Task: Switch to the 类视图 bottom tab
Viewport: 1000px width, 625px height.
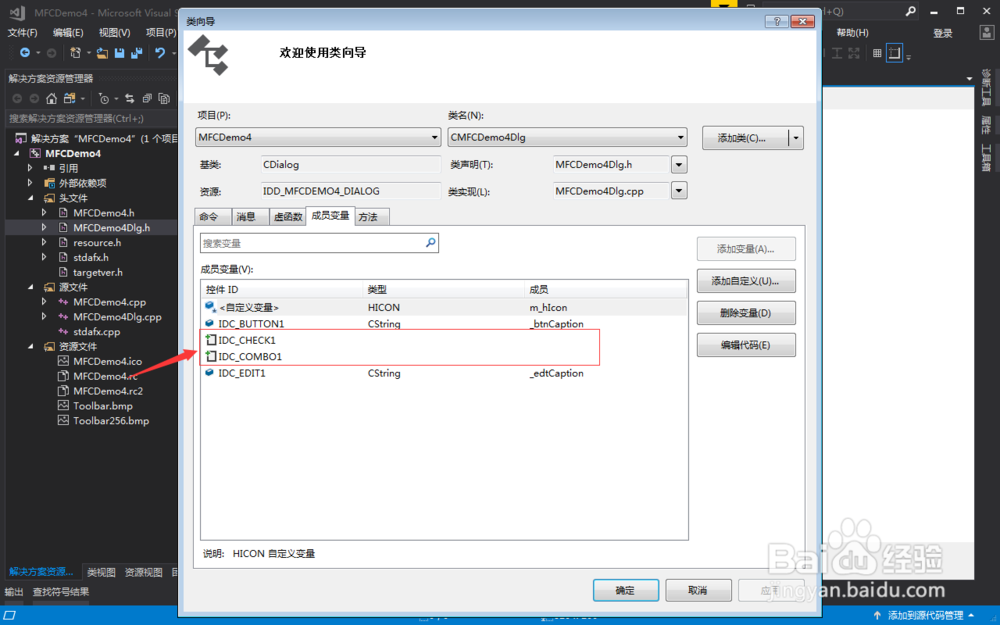Action: (101, 572)
